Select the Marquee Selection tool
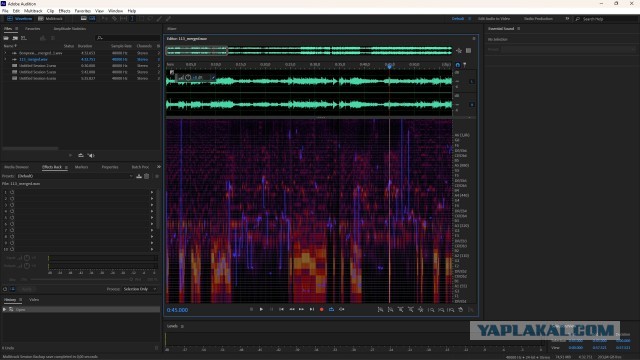Viewport: 640px width, 360px height. [141, 19]
